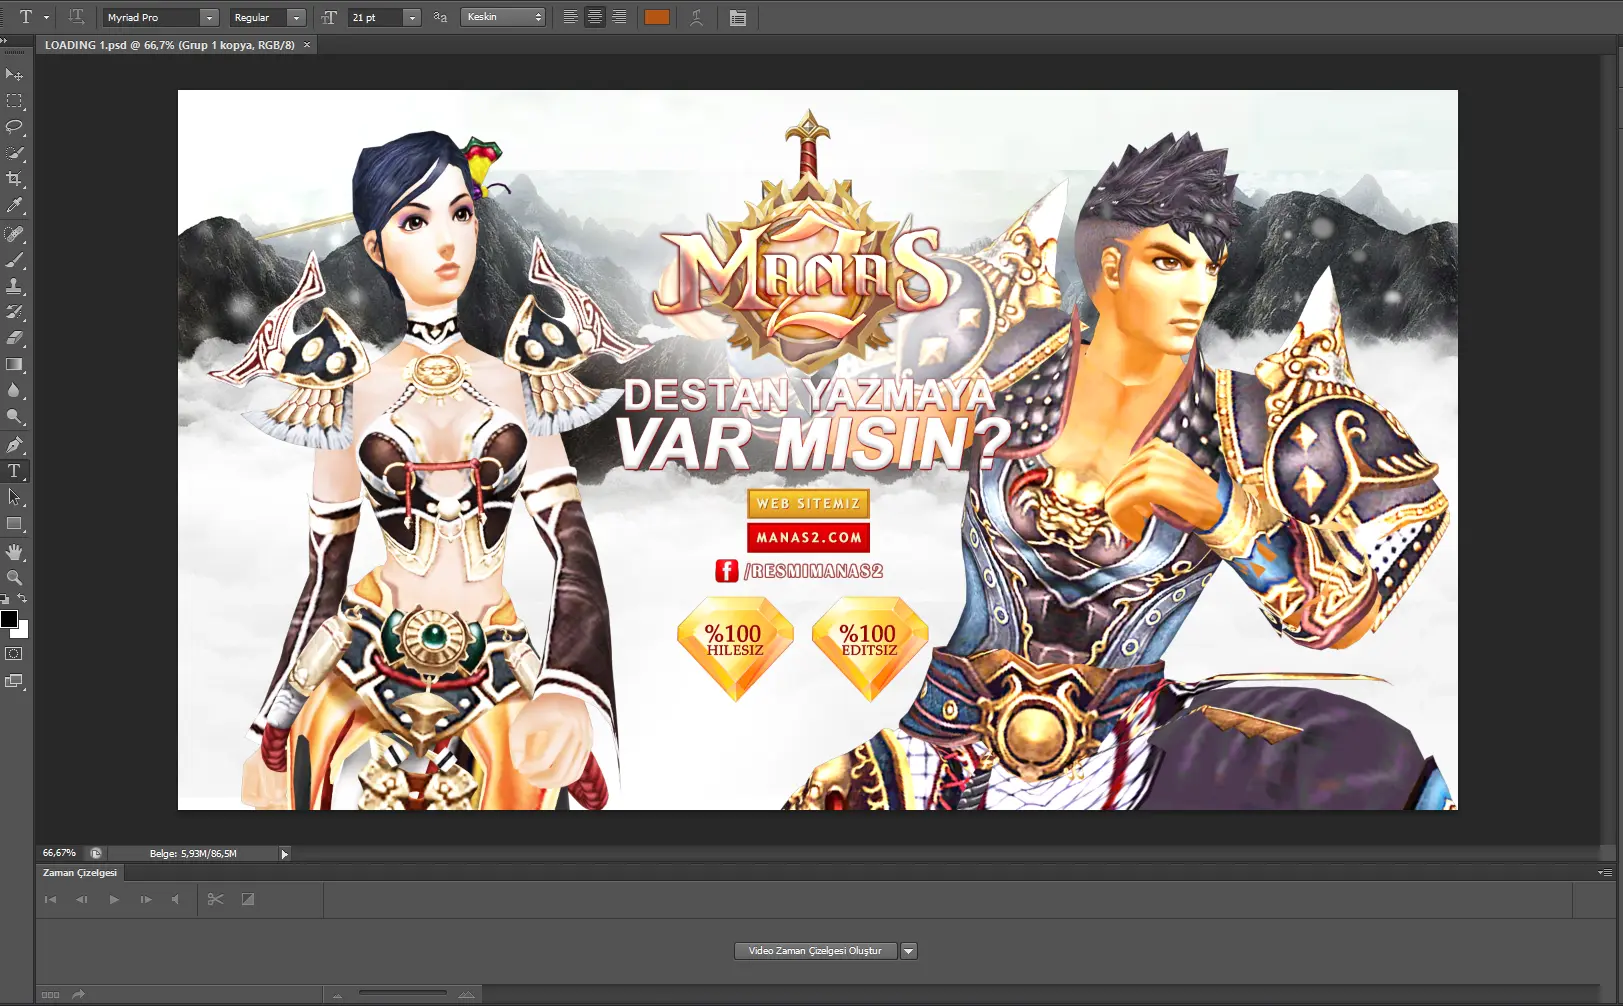This screenshot has height=1006, width=1623.
Task: Change the screen mode
Action: click(x=14, y=681)
